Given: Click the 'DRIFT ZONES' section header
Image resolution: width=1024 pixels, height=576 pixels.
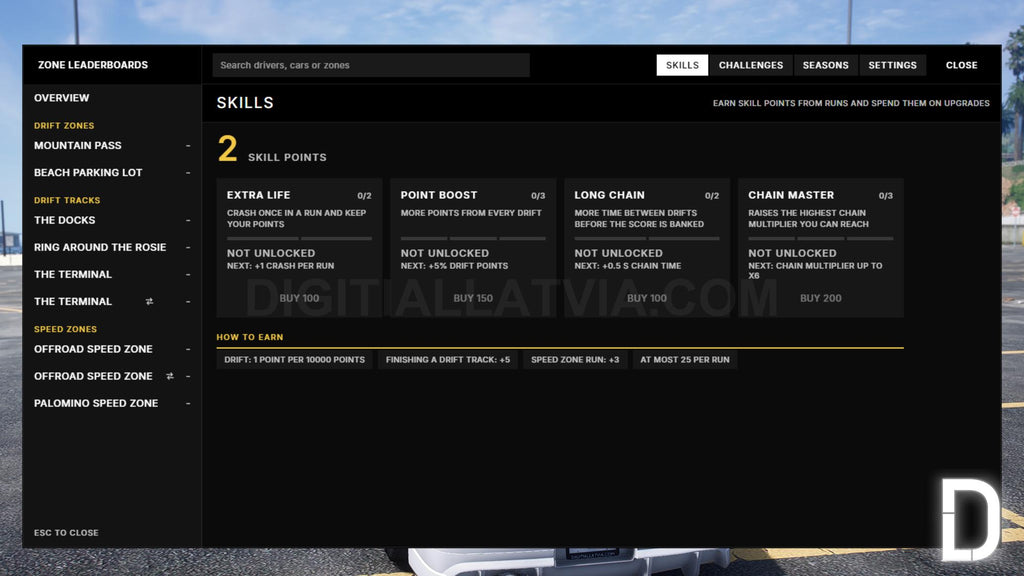Looking at the screenshot, I should [x=64, y=125].
